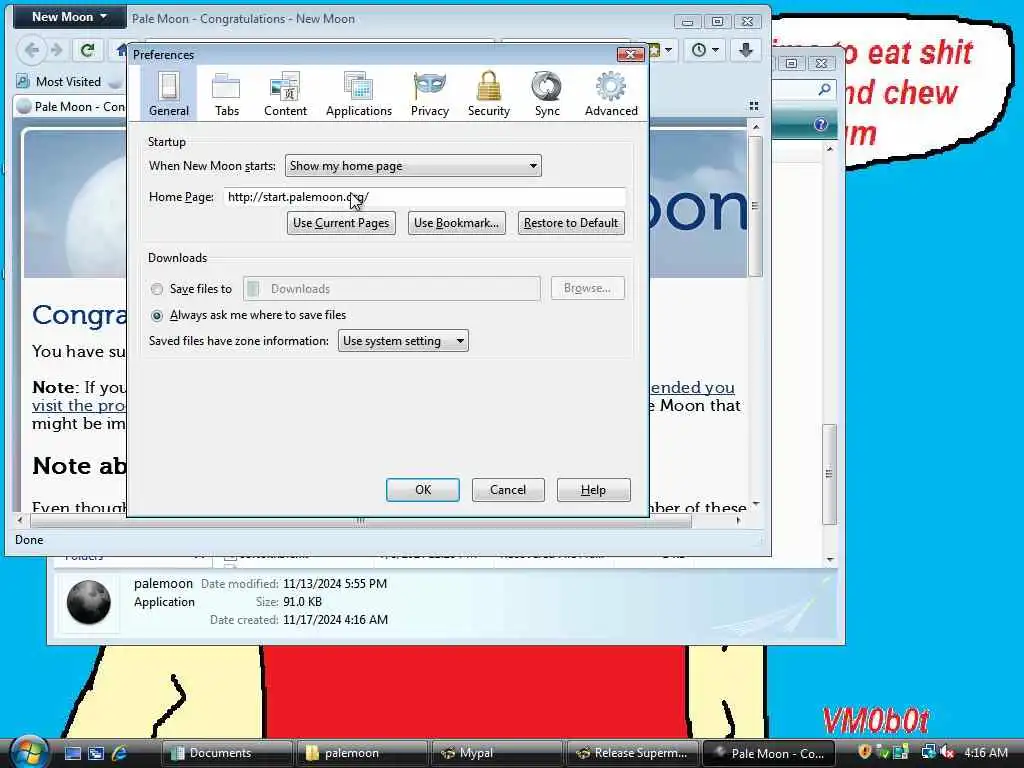Click the browser horizontal scrollbar thumb

[x=360, y=521]
